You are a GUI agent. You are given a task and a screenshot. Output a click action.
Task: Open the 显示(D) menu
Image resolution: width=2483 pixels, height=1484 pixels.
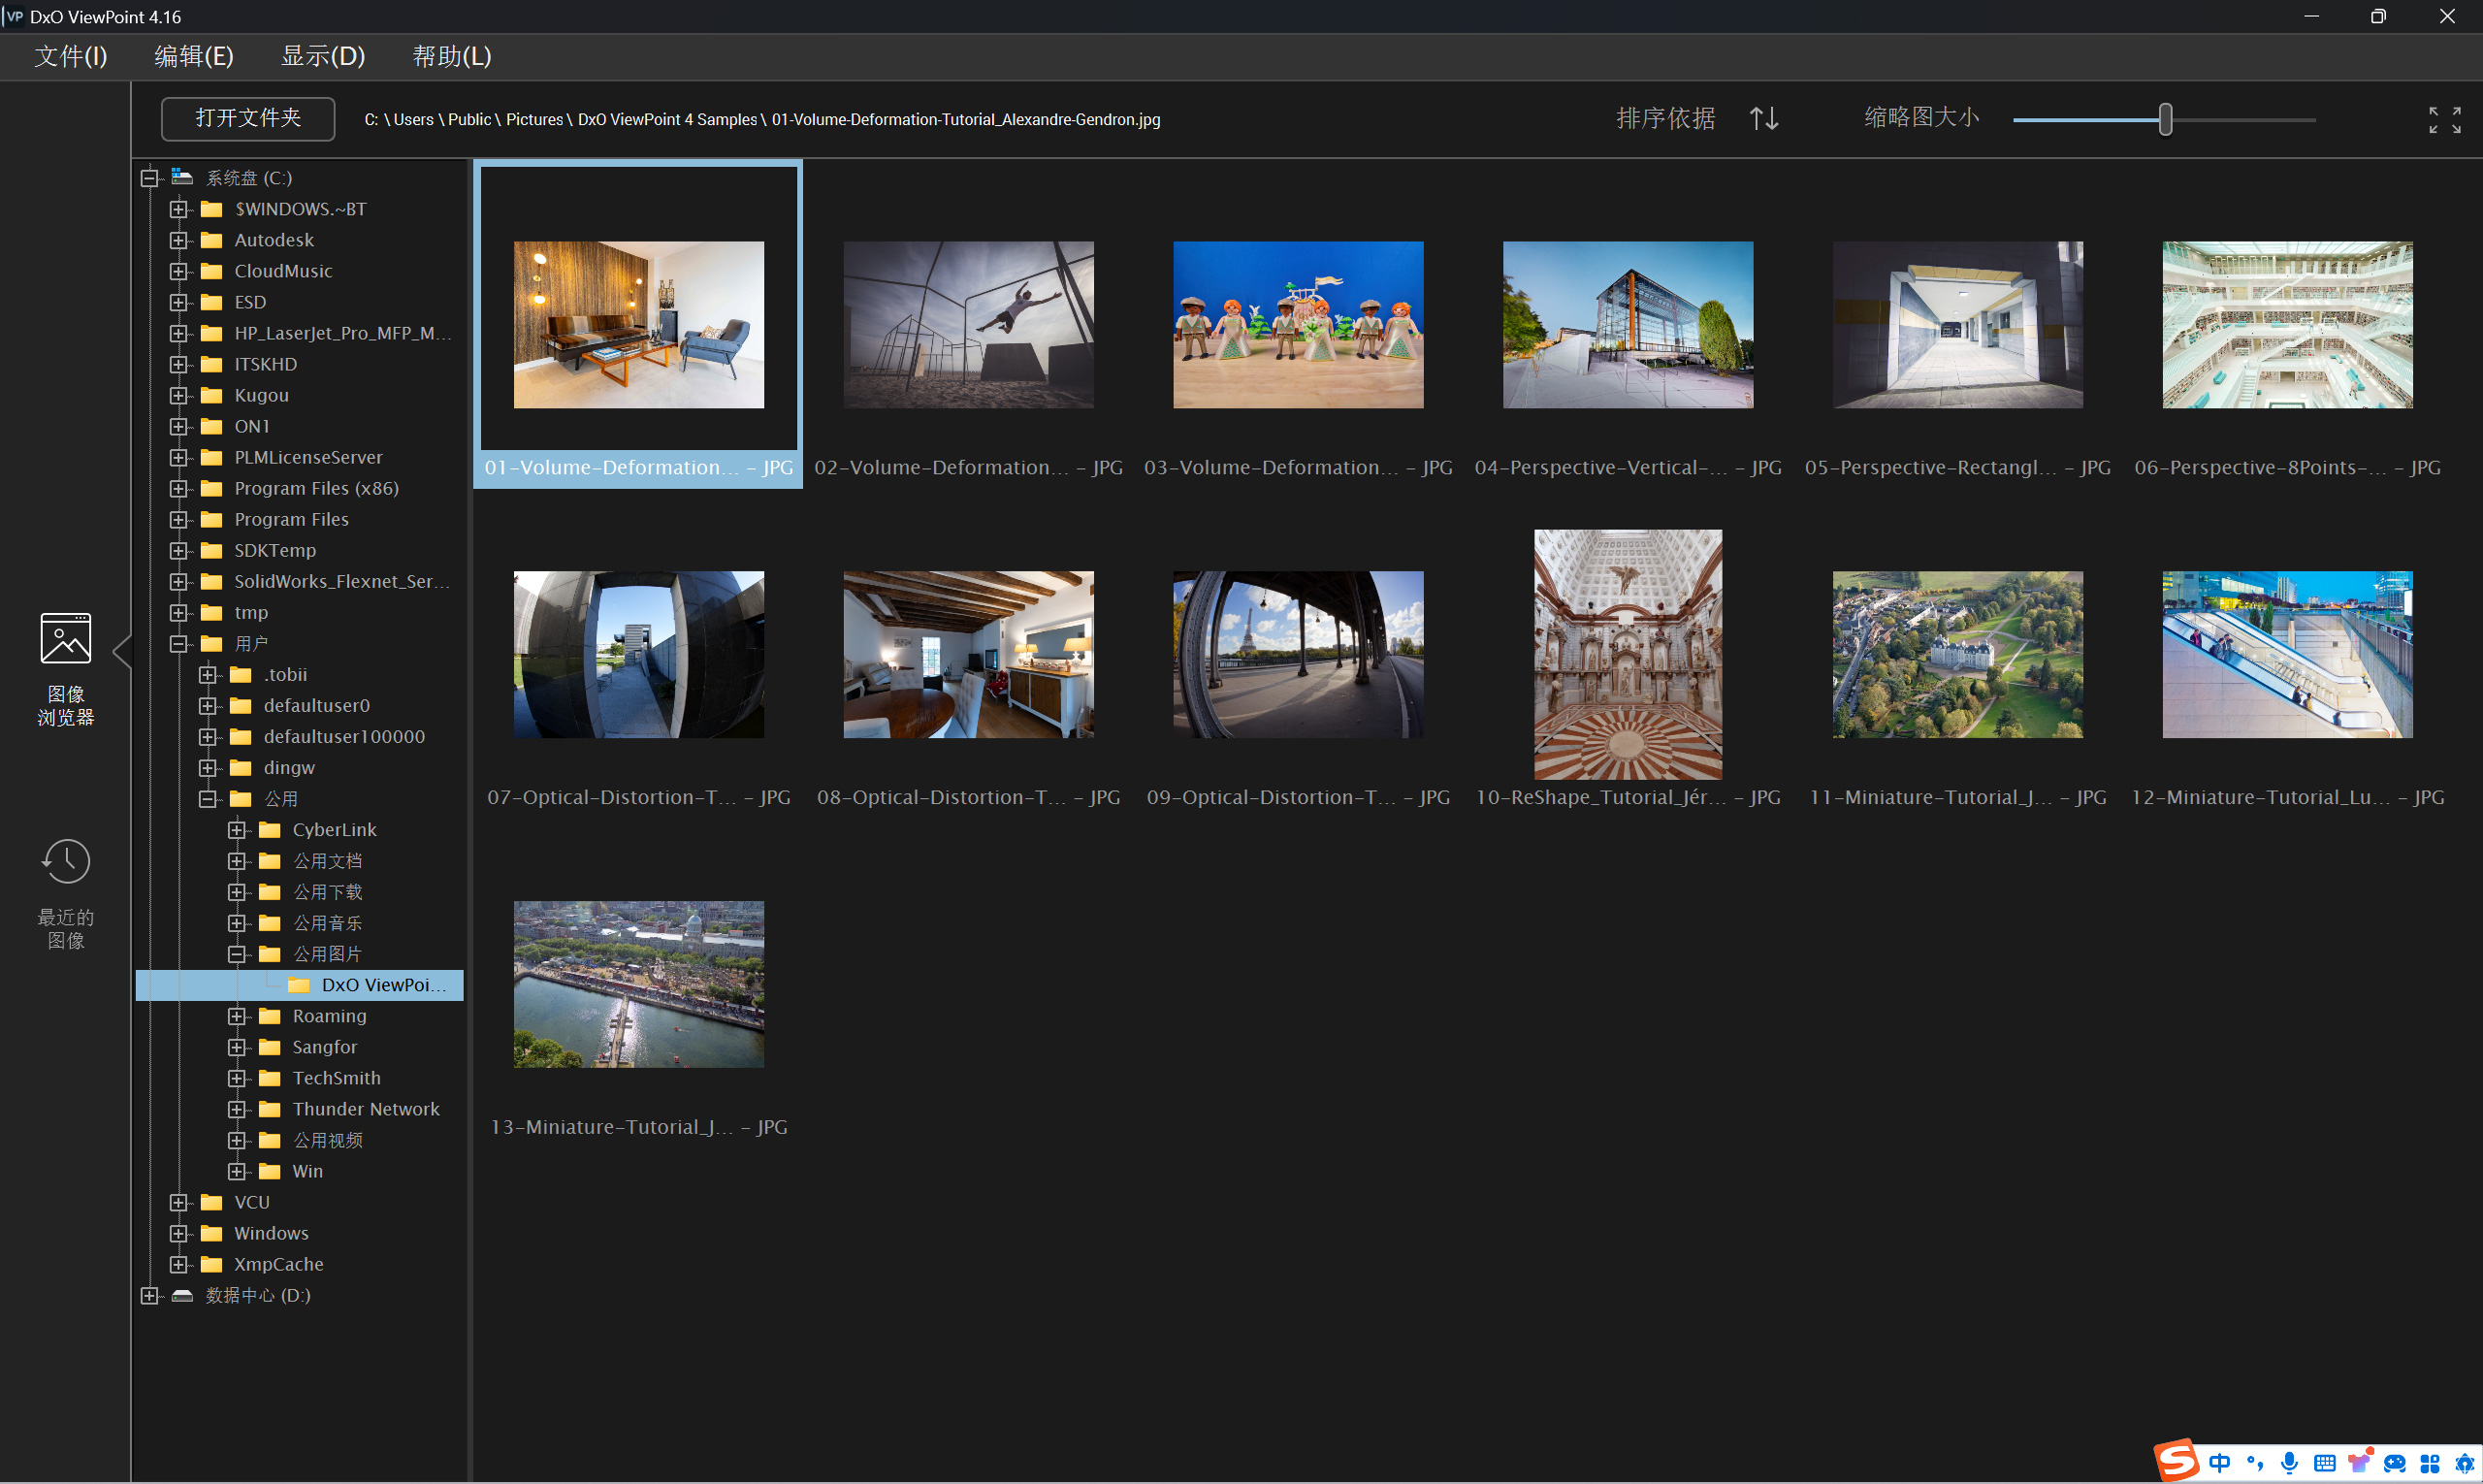coord(323,57)
